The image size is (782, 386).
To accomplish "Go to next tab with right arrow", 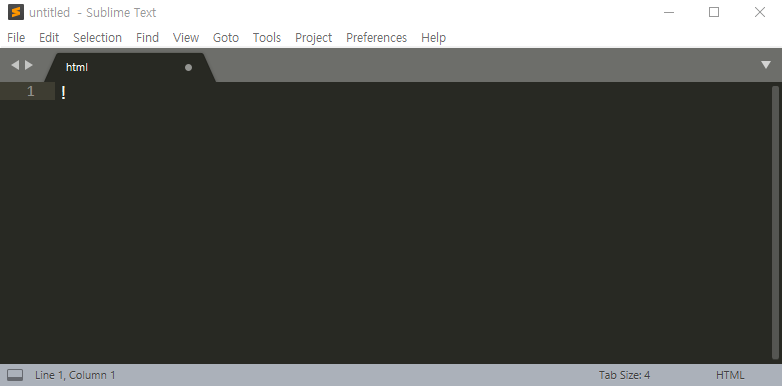I will pos(28,65).
